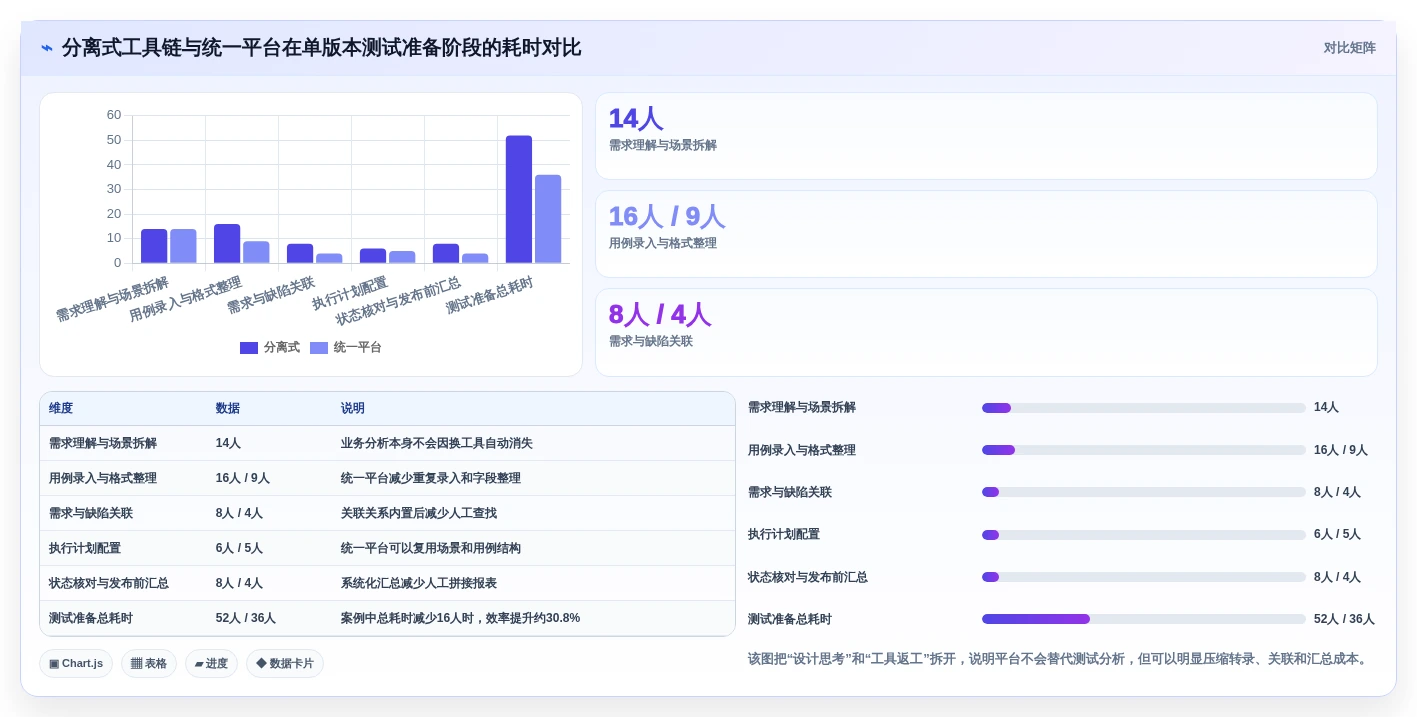Click note 统一平台减少重复录入和字段整理
This screenshot has width=1417, height=717.
pos(431,479)
